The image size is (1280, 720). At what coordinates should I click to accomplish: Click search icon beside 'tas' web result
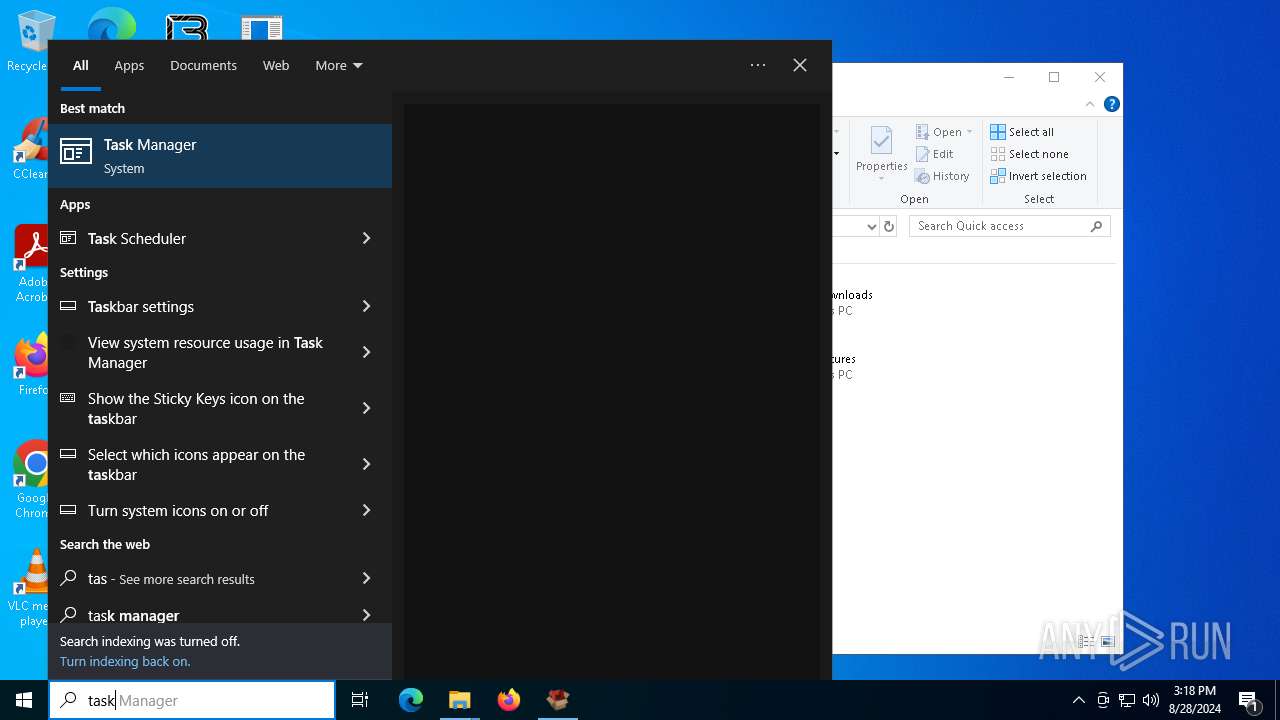coord(69,578)
